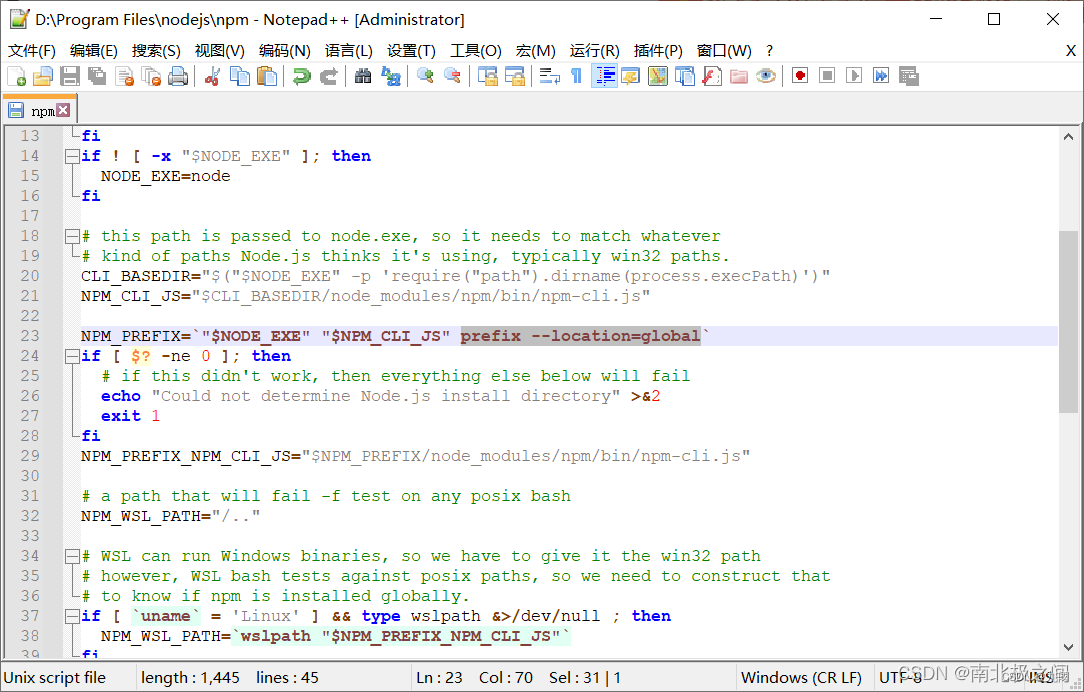This screenshot has height=692, width=1084.
Task: Open the 插件(P) plugins menu
Action: 658,50
